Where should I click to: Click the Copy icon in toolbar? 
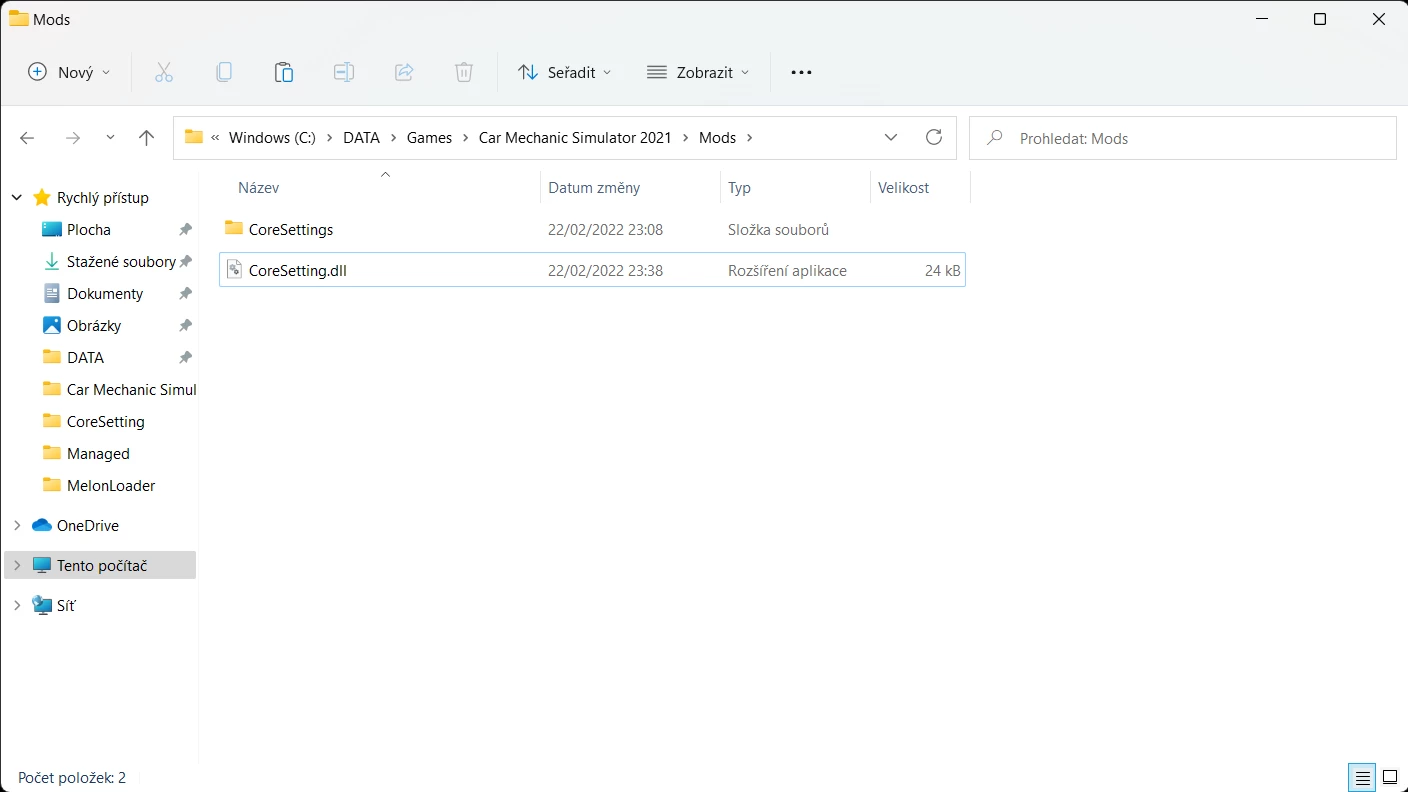224,72
